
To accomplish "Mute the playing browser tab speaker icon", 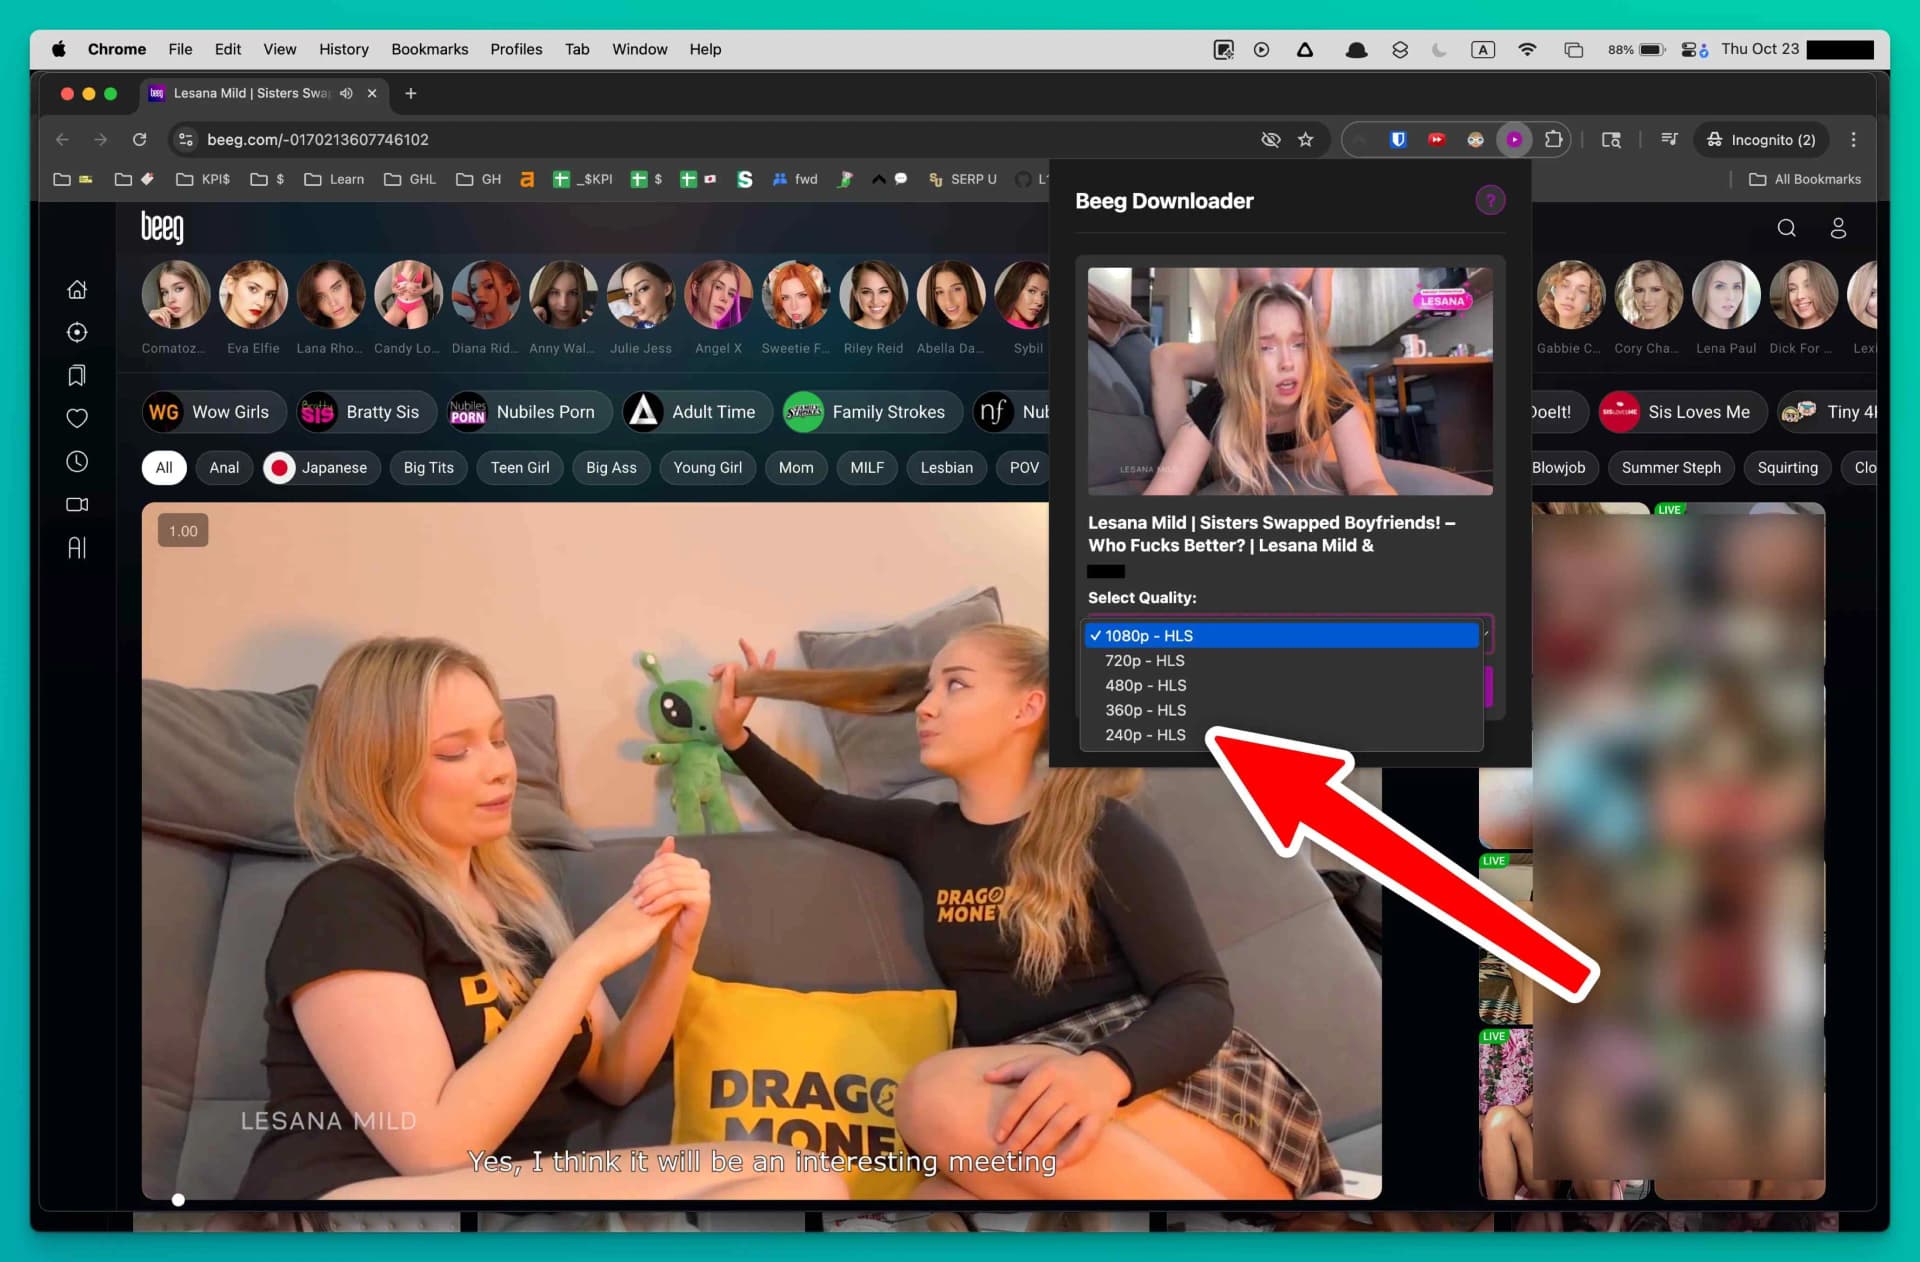I will [346, 93].
